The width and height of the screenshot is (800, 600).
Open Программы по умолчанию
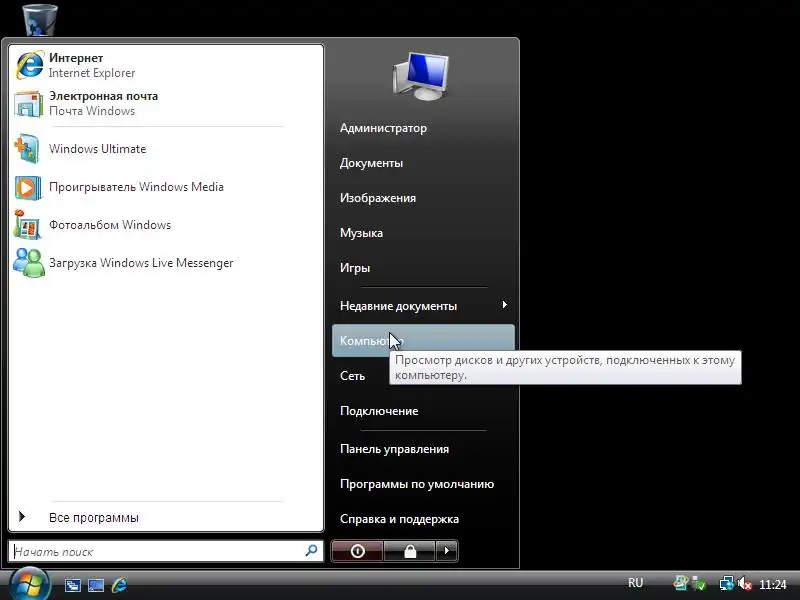(x=423, y=484)
